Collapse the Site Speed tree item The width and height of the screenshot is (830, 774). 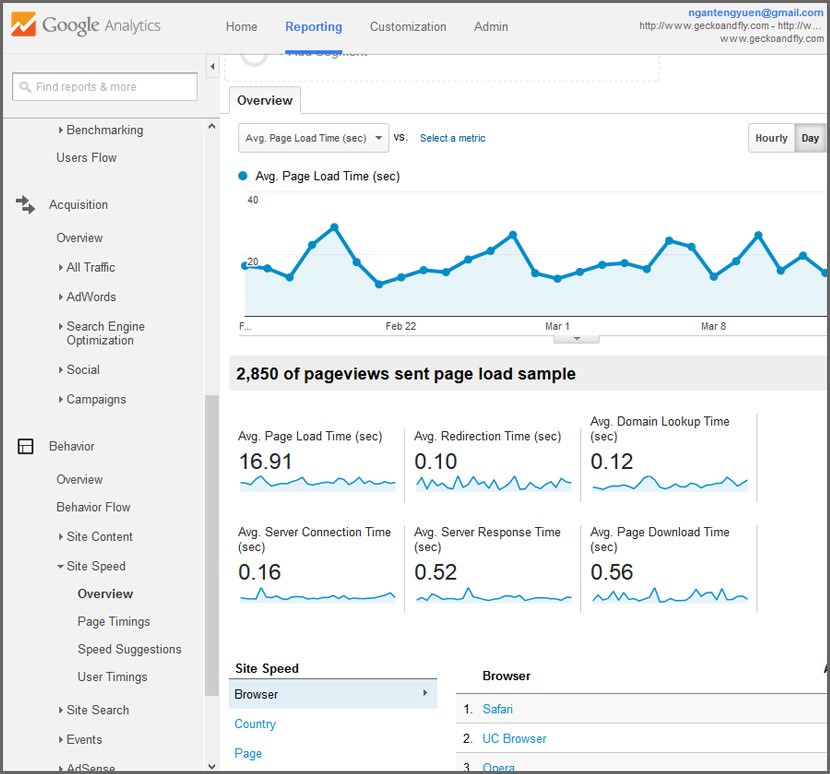pos(61,567)
